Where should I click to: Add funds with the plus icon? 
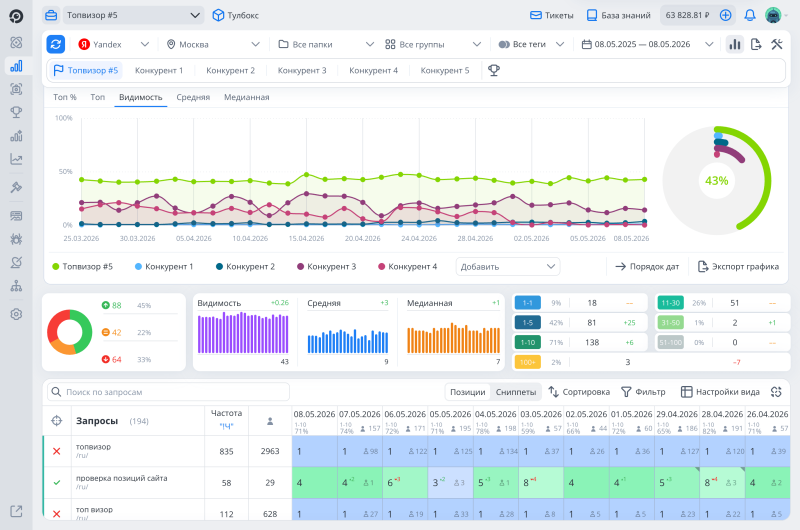[725, 15]
